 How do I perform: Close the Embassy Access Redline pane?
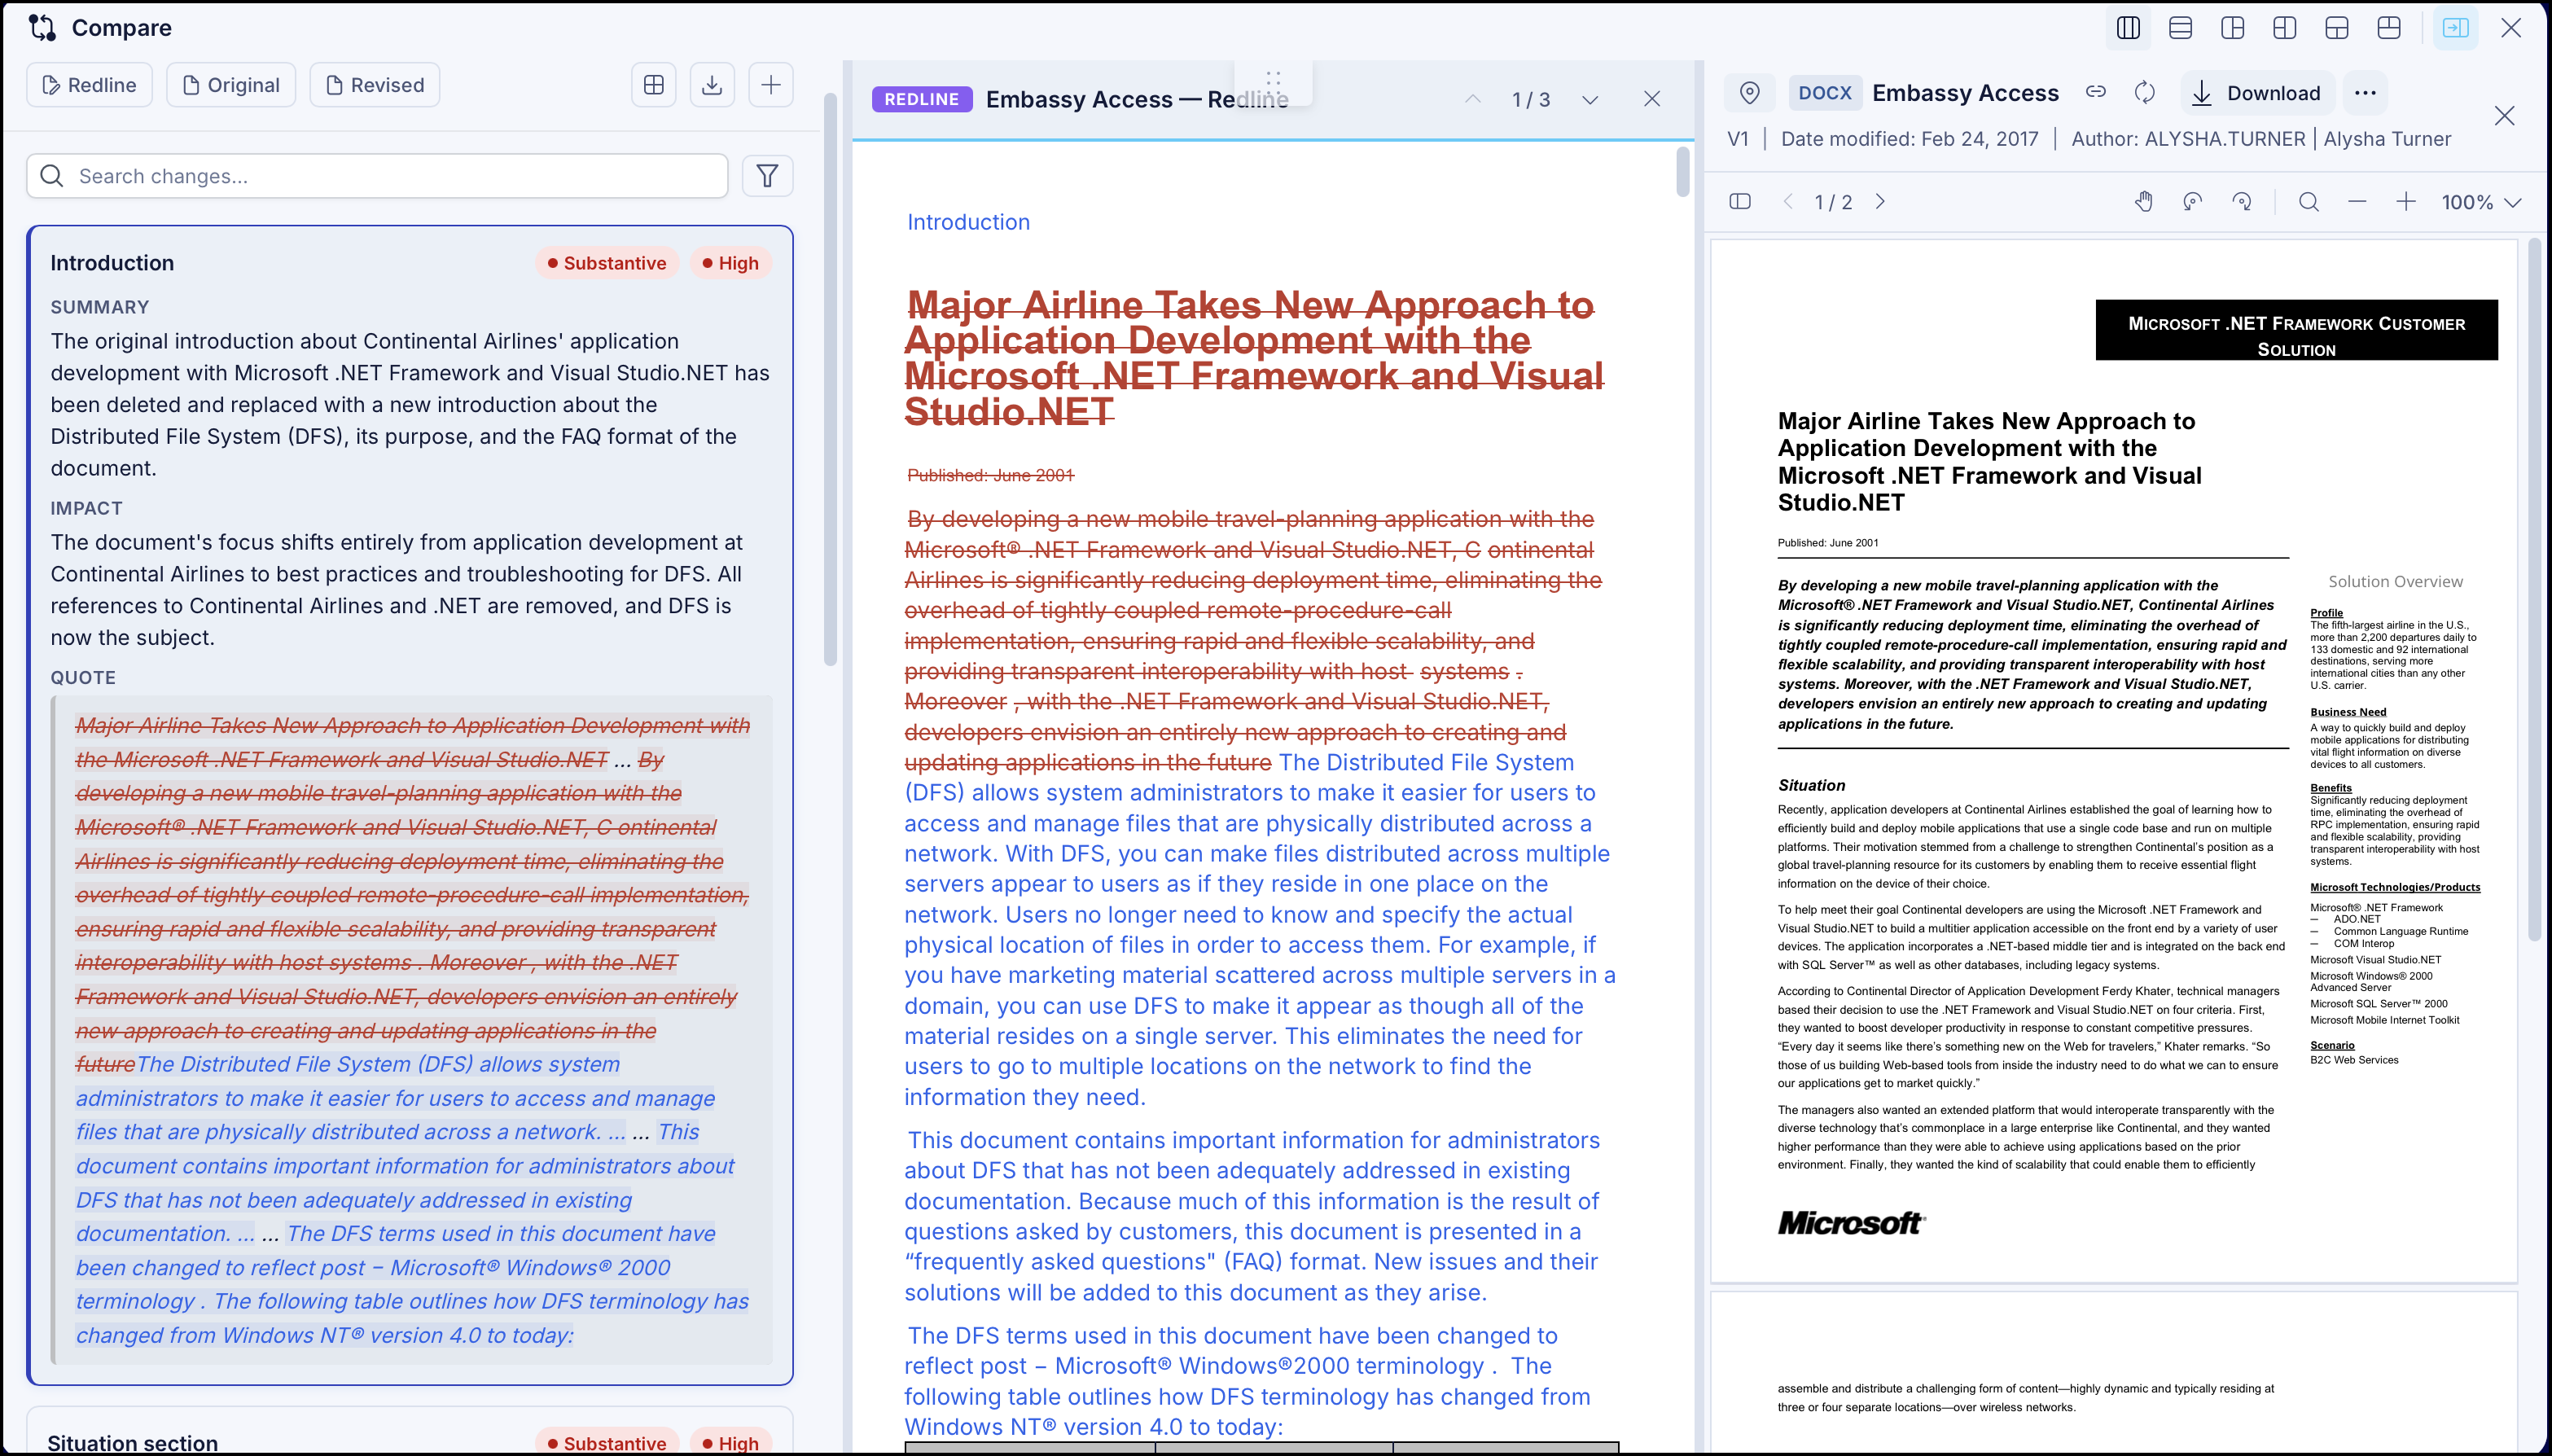tap(1652, 99)
